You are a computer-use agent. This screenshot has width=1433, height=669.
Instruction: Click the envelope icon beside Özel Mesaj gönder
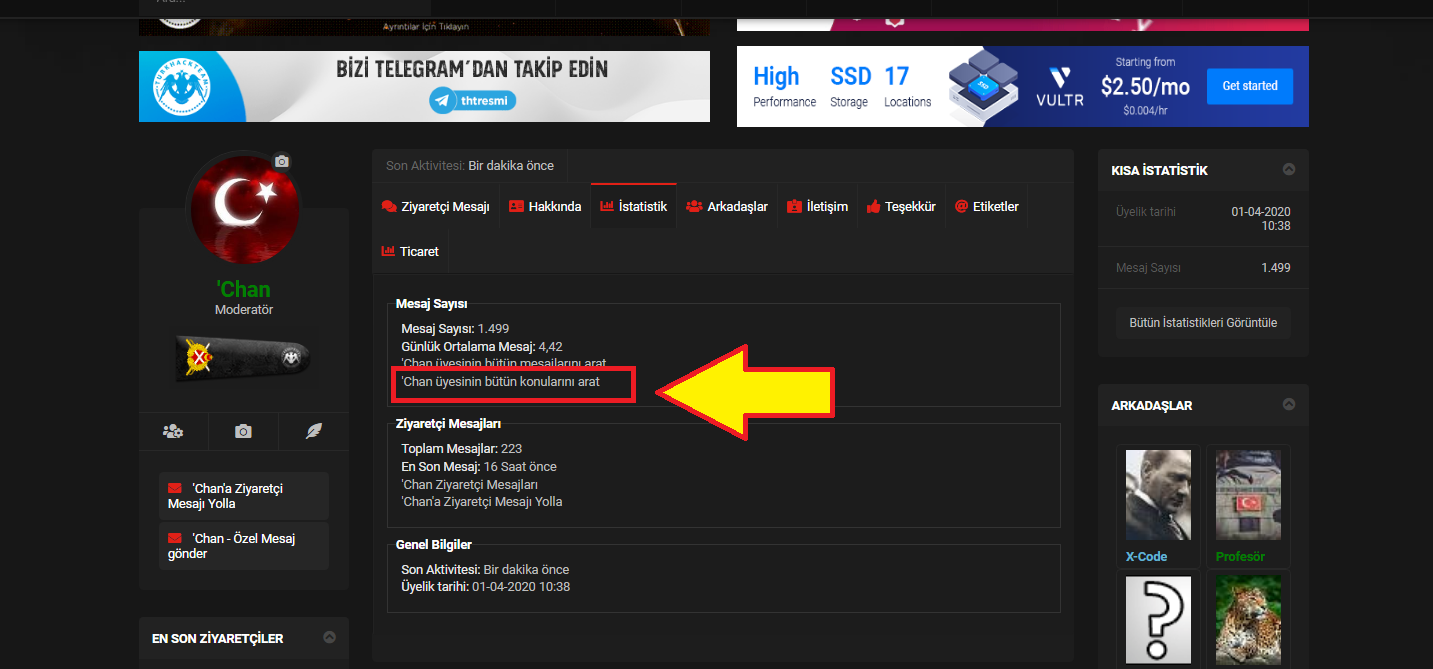(x=175, y=538)
